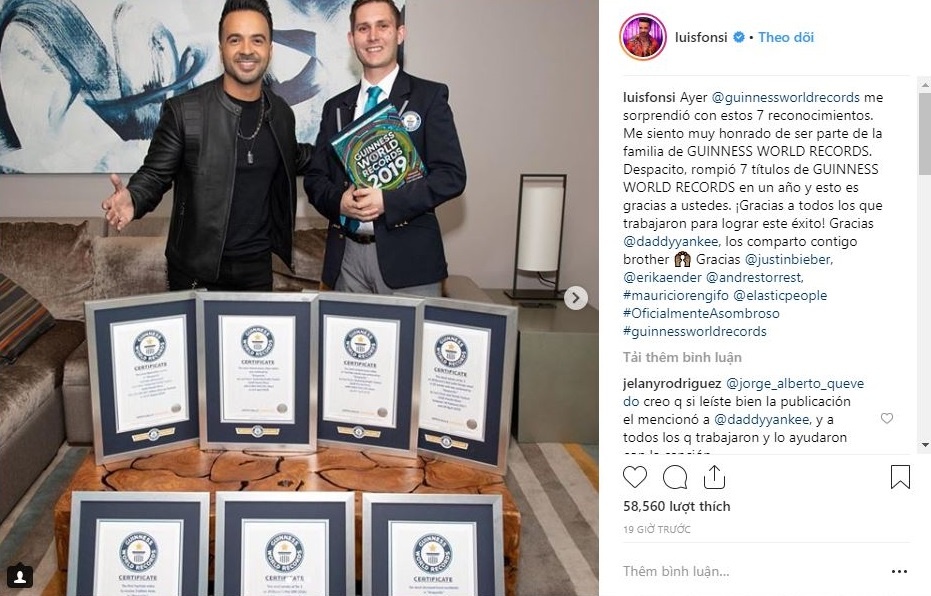Open comment bubble icon under post
The width and height of the screenshot is (931, 596).
click(x=675, y=477)
